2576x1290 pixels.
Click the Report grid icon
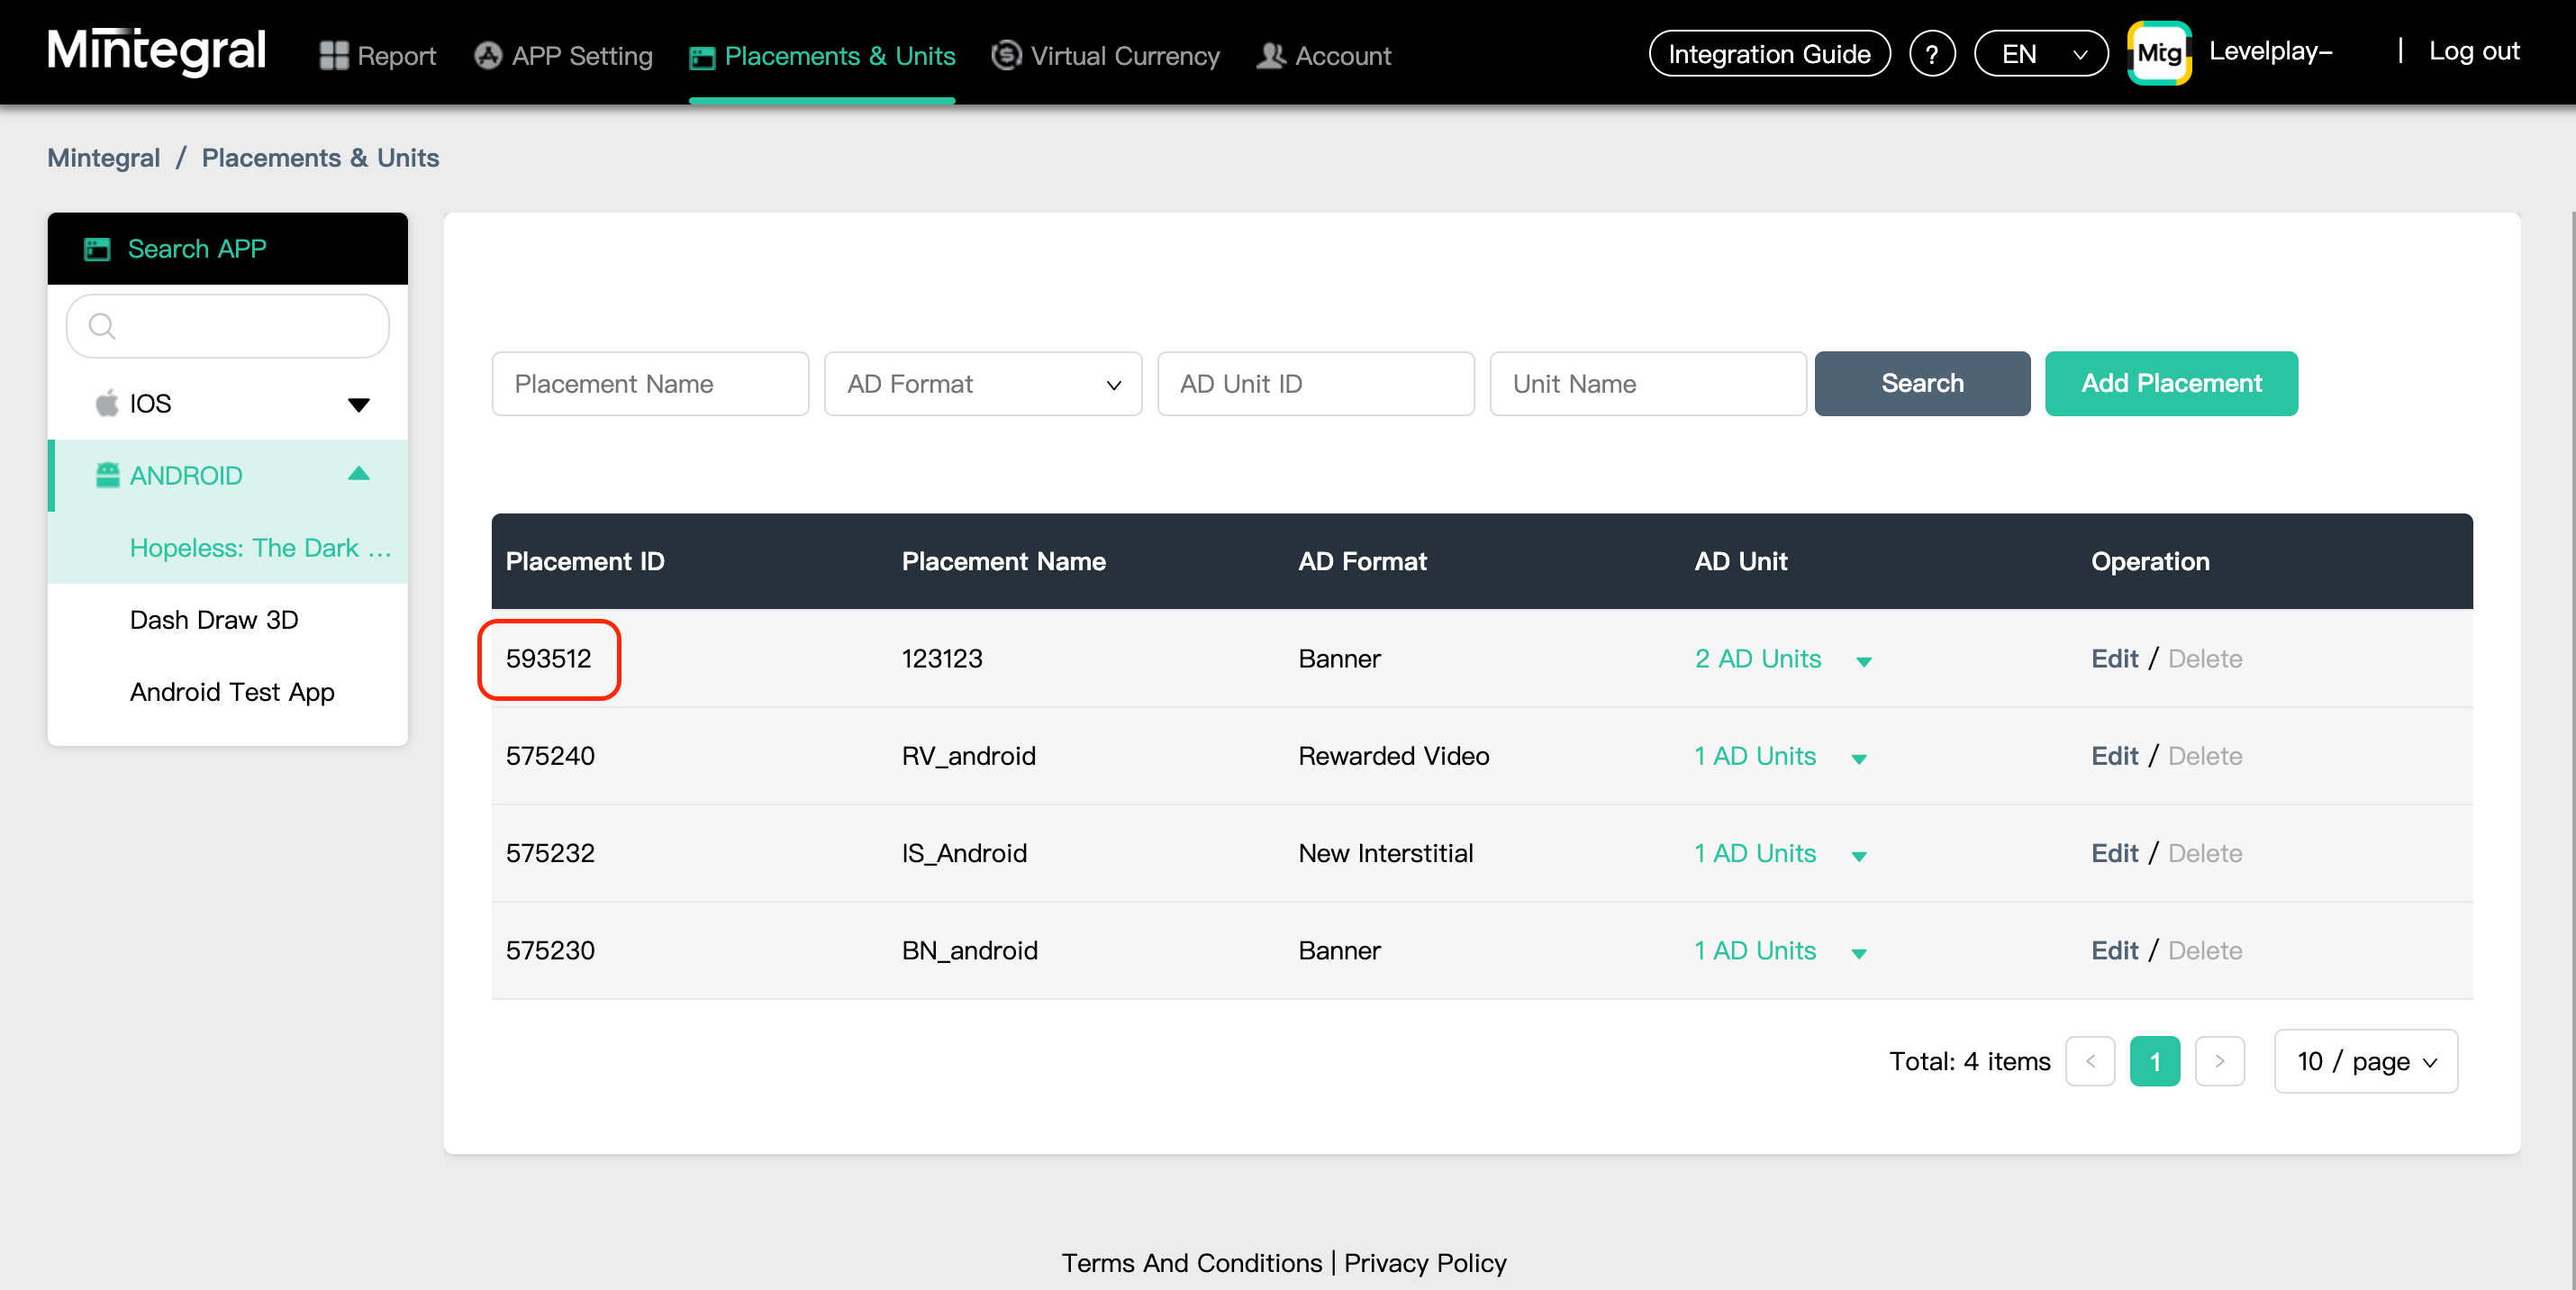pyautogui.click(x=333, y=56)
